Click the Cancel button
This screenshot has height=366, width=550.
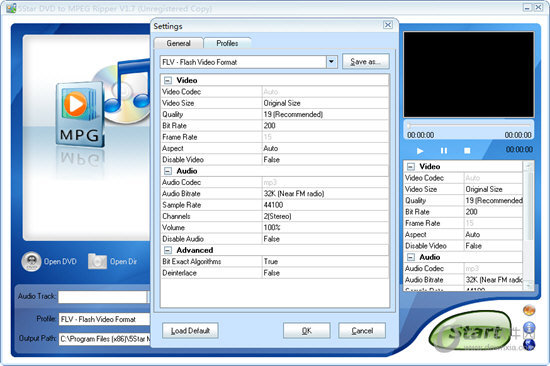[x=362, y=331]
